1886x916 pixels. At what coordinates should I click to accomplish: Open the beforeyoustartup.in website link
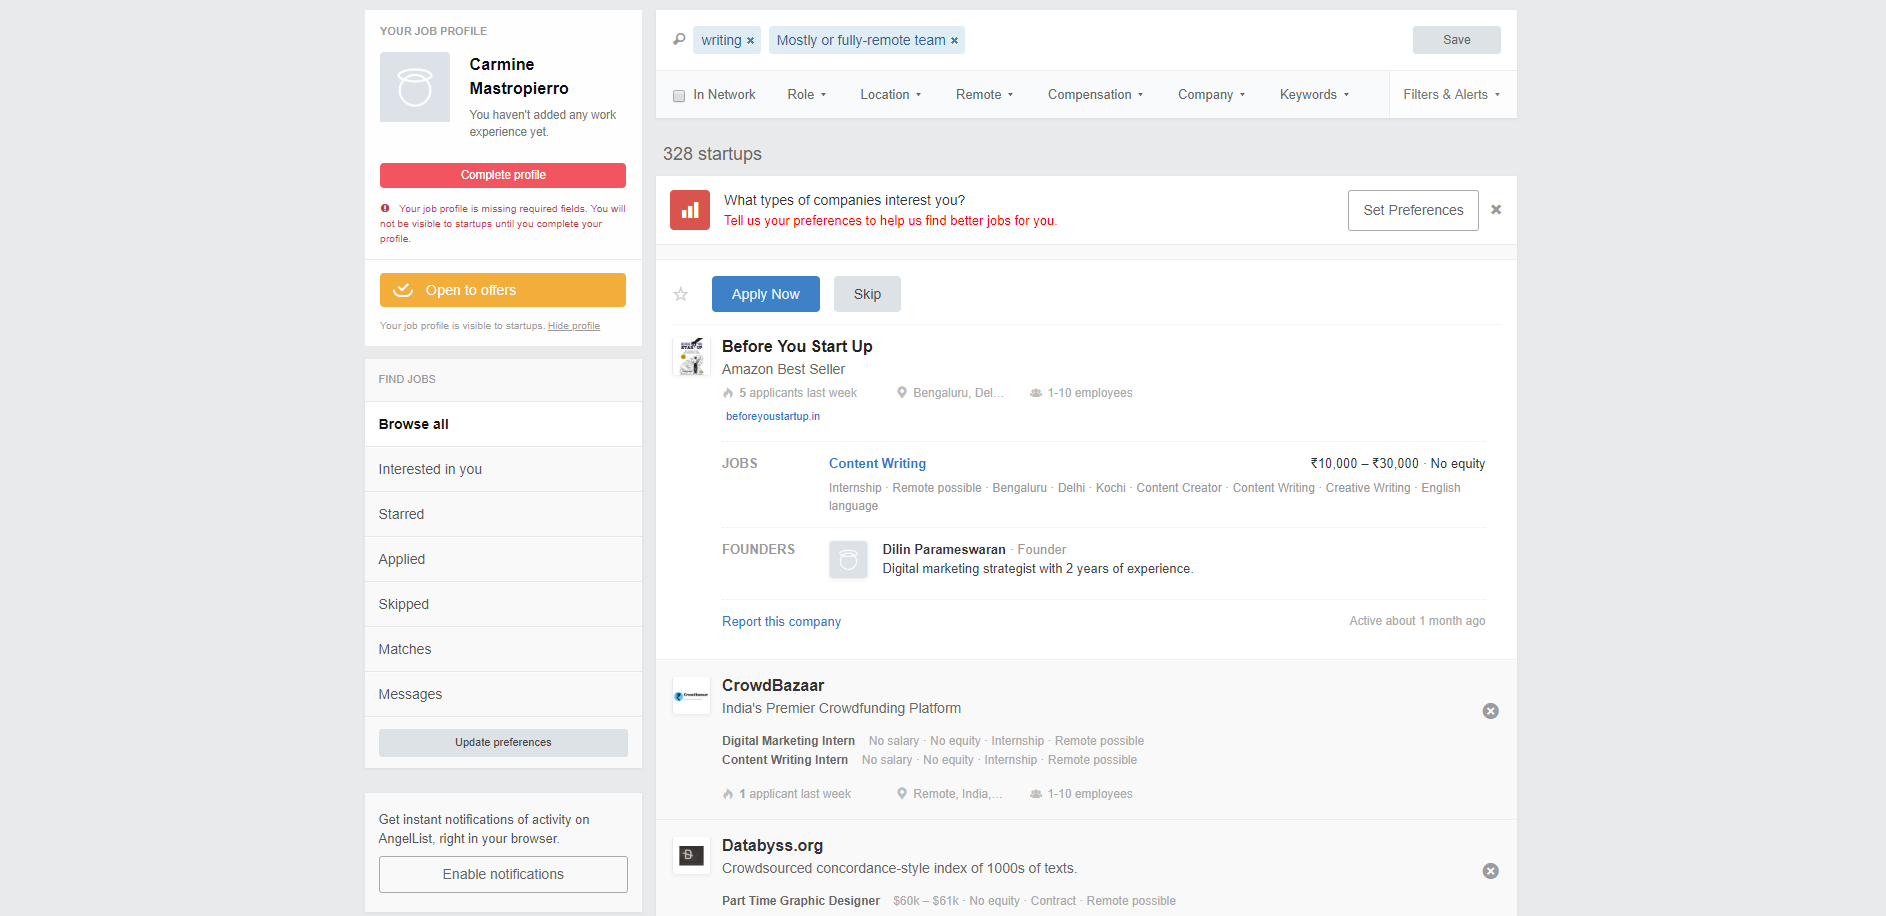tap(773, 416)
